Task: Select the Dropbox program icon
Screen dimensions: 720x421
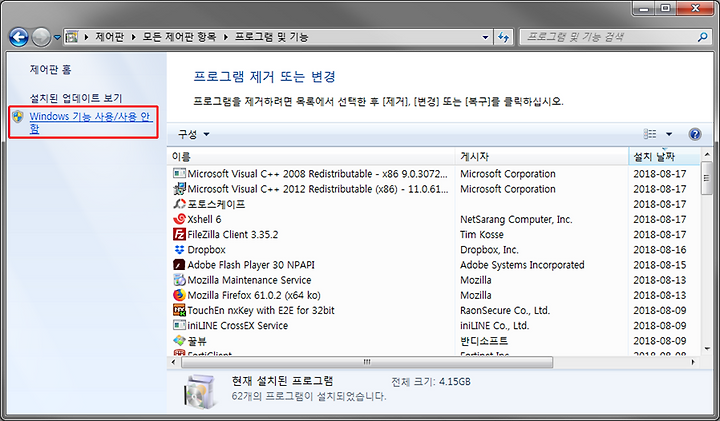Action: [179, 249]
